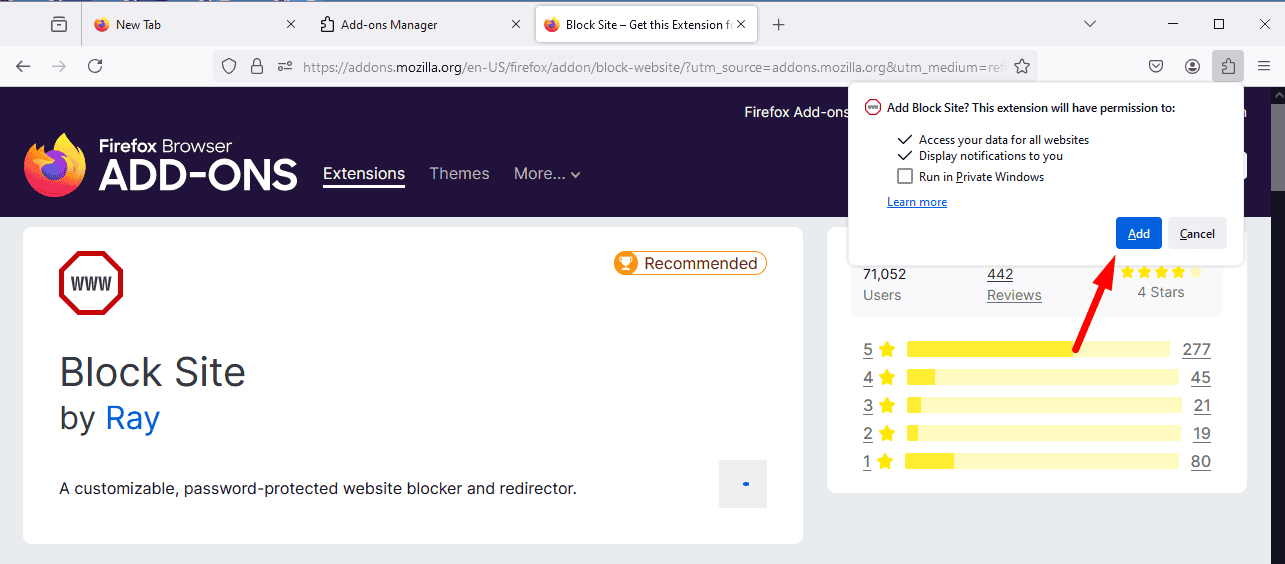Reload the current page
This screenshot has height=564, width=1285.
pos(95,66)
